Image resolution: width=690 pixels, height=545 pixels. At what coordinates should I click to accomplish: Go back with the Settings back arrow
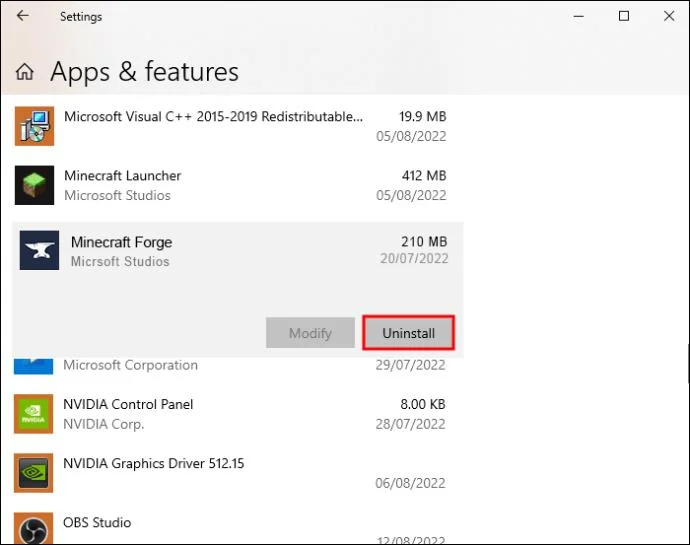[22, 16]
